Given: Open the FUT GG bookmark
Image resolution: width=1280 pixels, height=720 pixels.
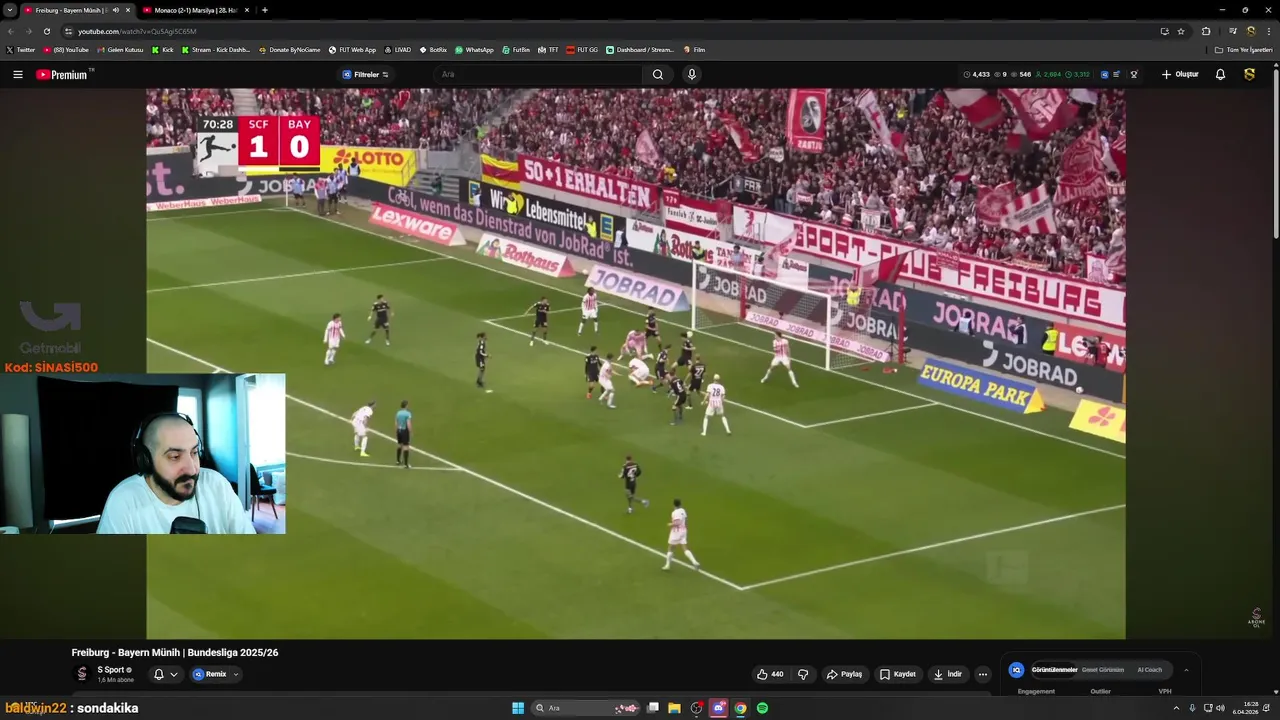Looking at the screenshot, I should coord(582,49).
